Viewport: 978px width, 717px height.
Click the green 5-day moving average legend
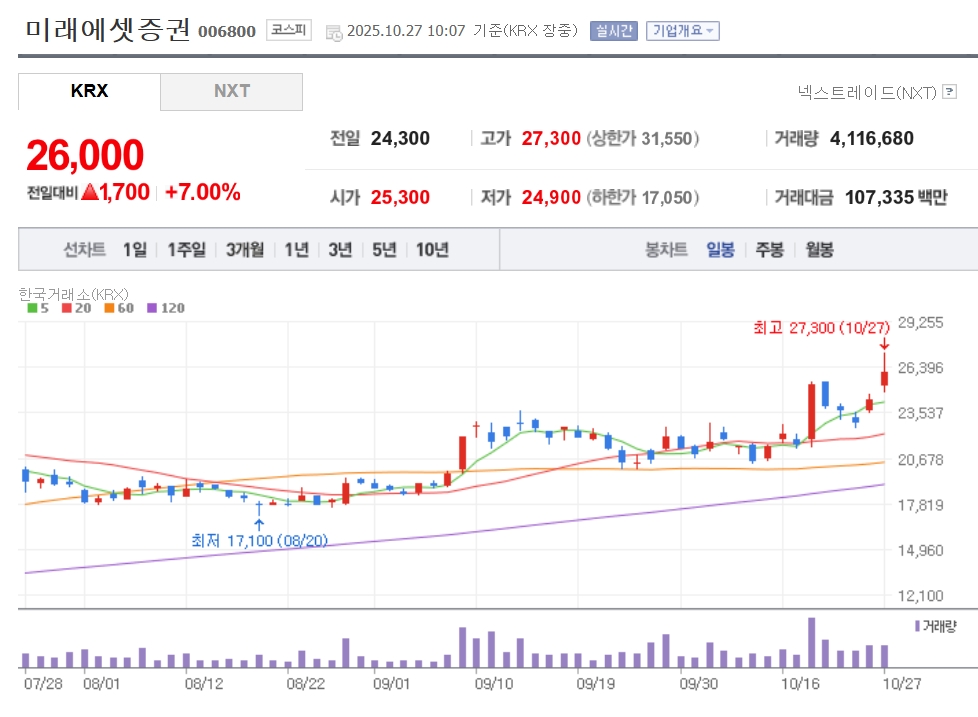pos(38,308)
